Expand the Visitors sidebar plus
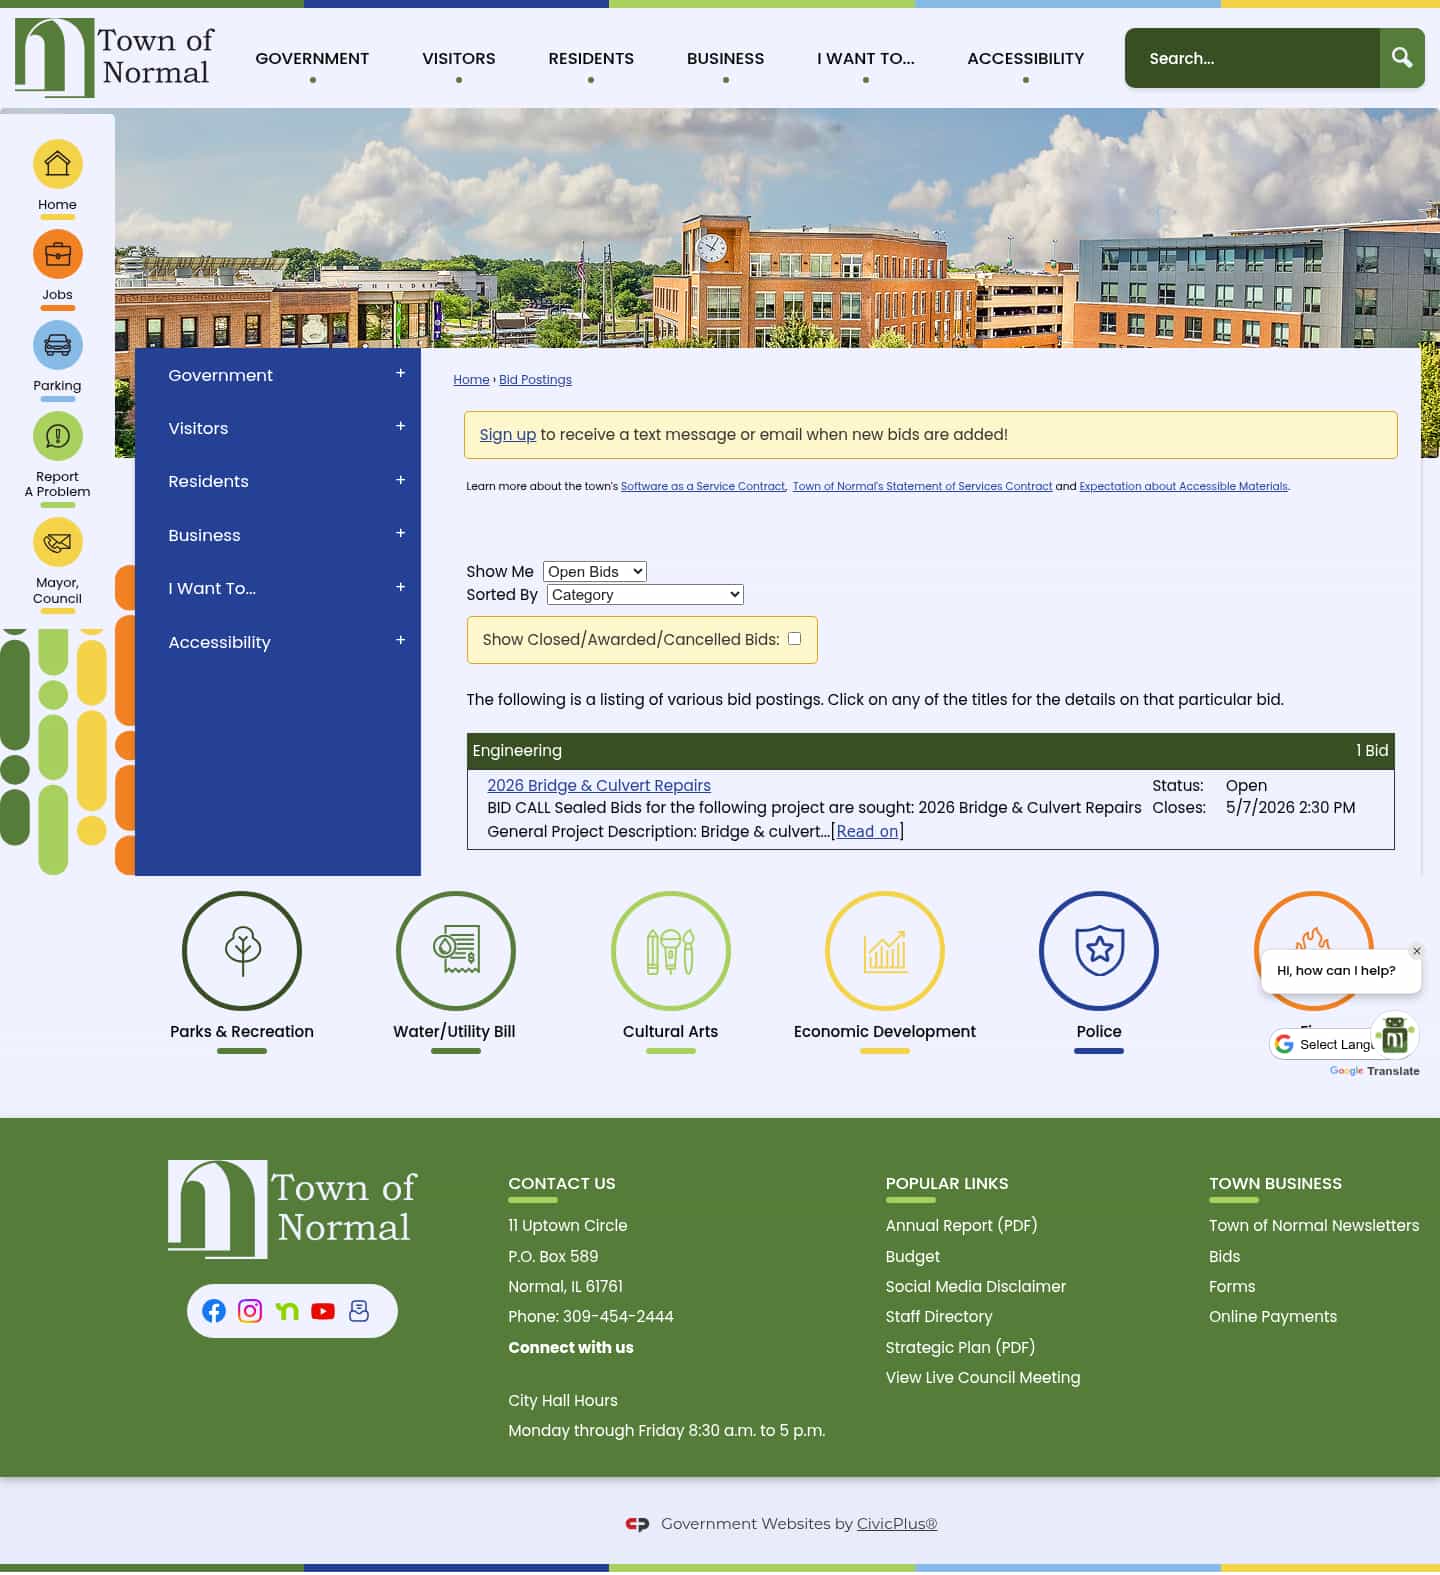The width and height of the screenshot is (1440, 1575). (400, 427)
